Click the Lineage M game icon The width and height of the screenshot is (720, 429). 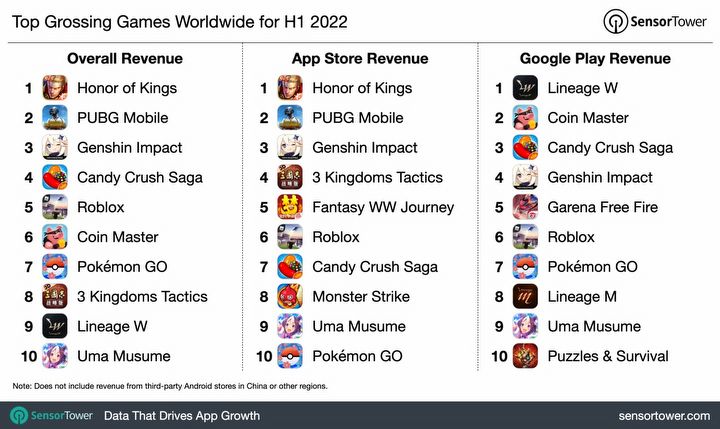pos(526,296)
